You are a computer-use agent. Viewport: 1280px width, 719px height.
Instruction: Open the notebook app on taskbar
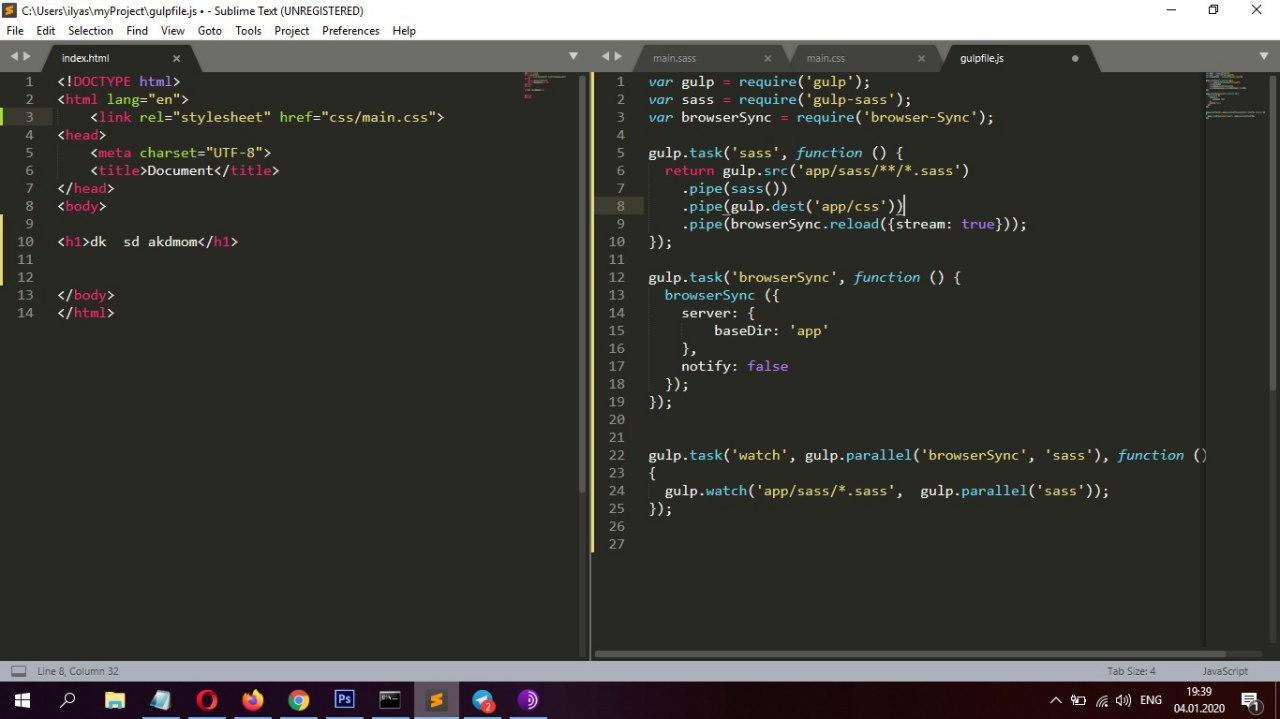coord(161,700)
